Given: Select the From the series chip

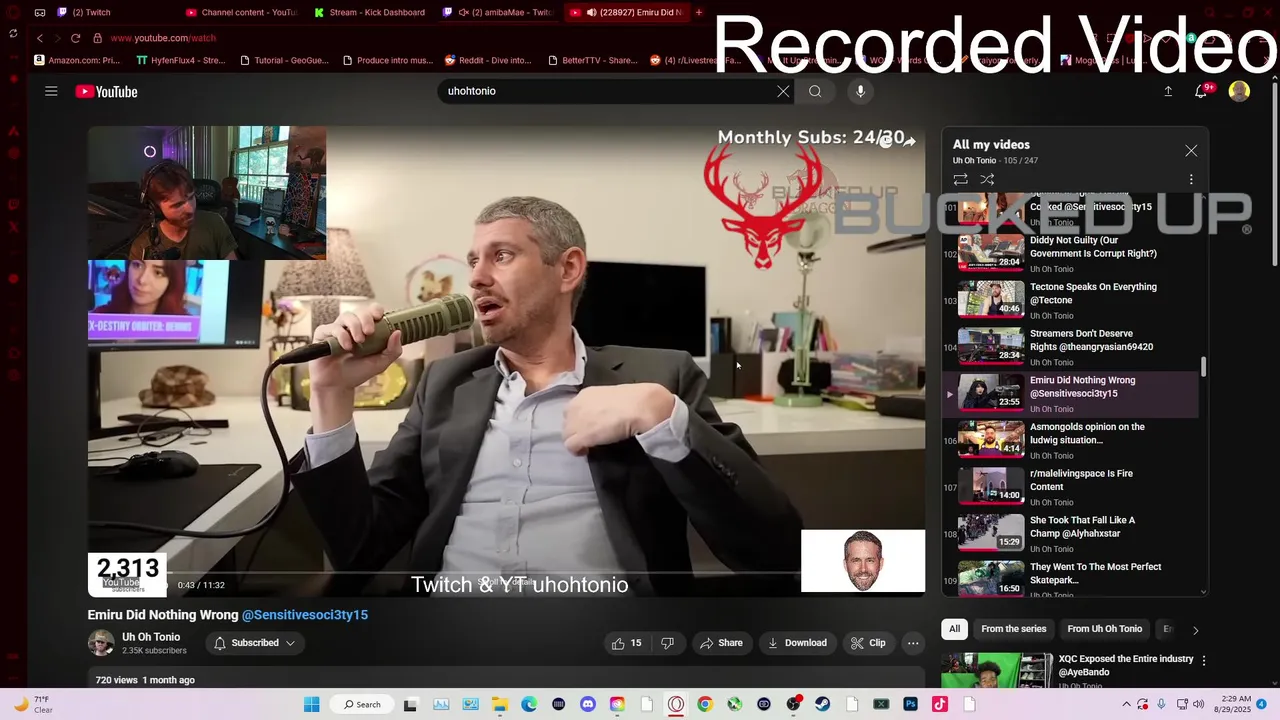Looking at the screenshot, I should tap(1013, 629).
